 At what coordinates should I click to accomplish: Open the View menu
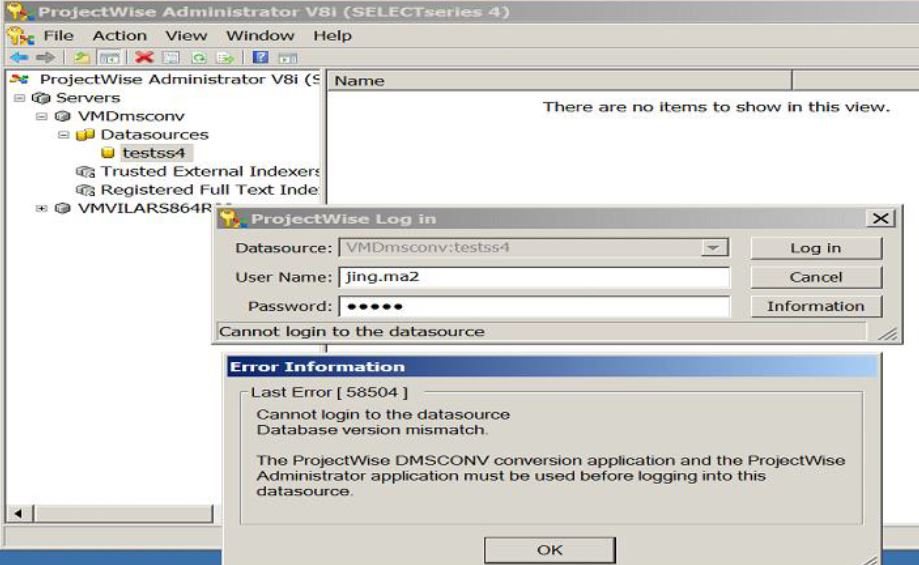click(x=186, y=36)
